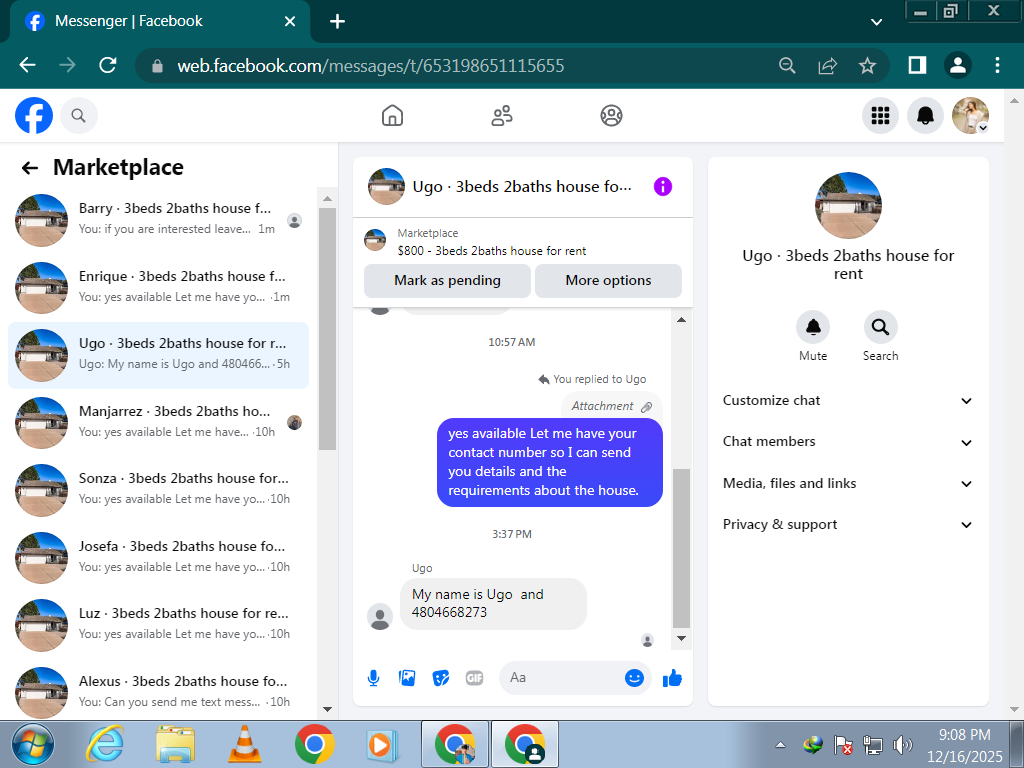Open volume speaker icon in system tray
The height and width of the screenshot is (768, 1024).
[x=902, y=744]
